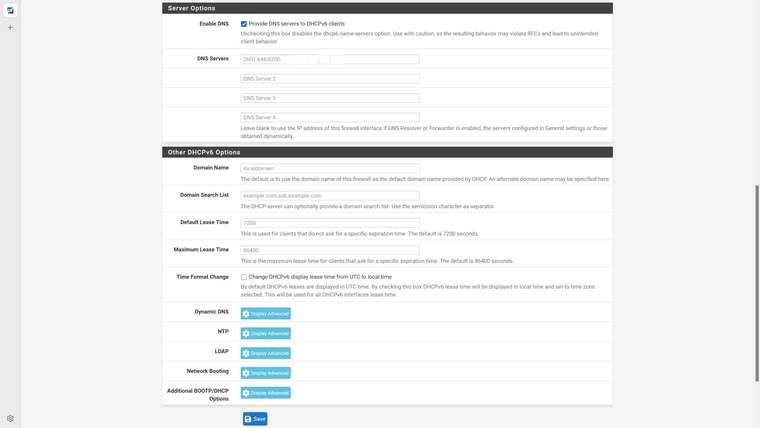Click the active tab icon in left sidebar
The image size is (760, 428).
(x=11, y=11)
